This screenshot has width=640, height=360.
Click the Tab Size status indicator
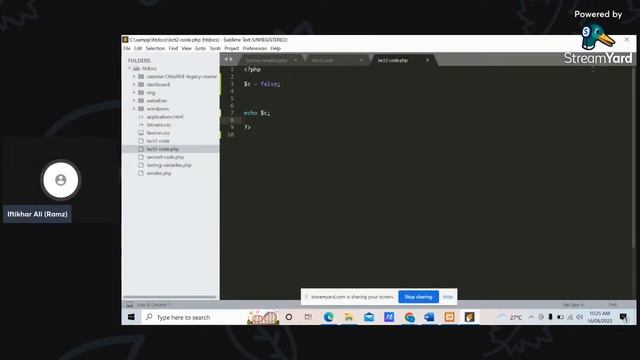(573, 305)
